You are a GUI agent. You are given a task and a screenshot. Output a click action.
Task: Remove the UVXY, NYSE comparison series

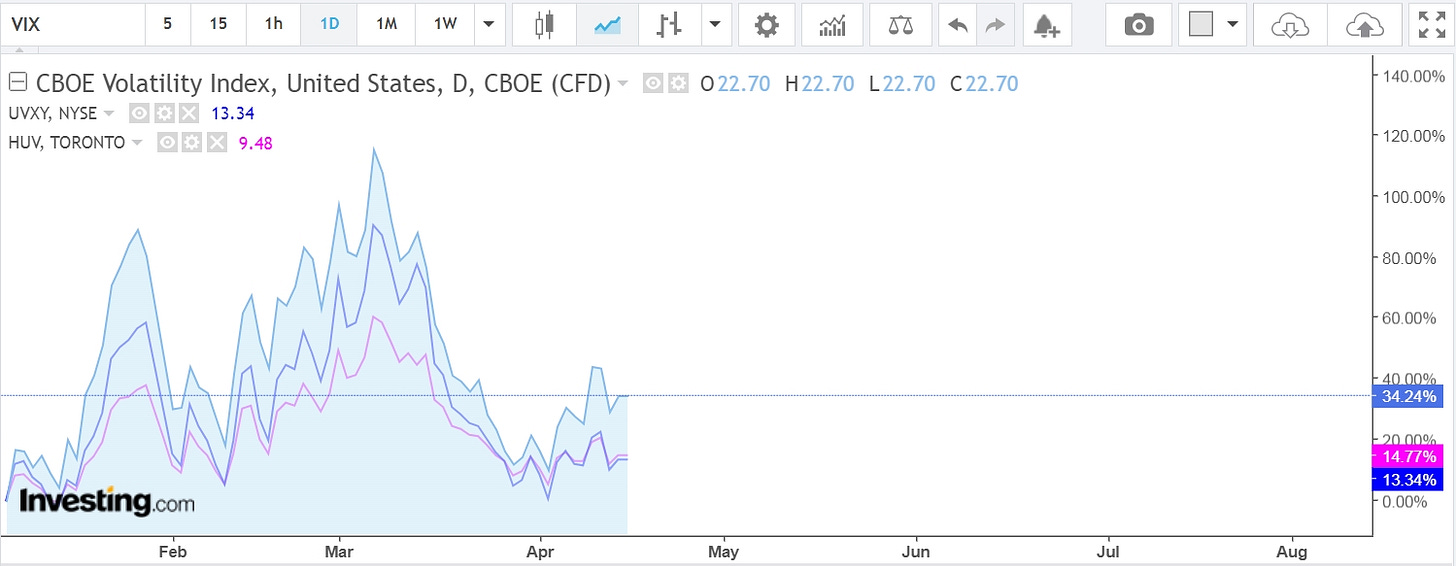coord(190,113)
